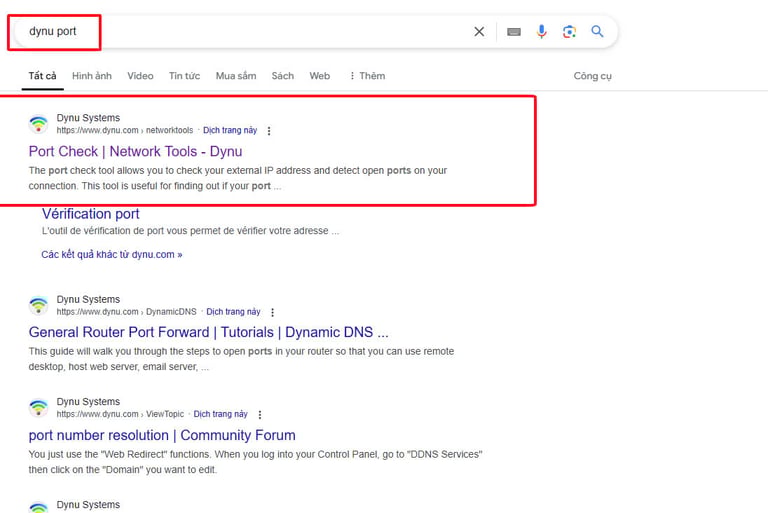768x513 pixels.
Task: Expand the Thêm more-options menu
Action: pyautogui.click(x=367, y=76)
